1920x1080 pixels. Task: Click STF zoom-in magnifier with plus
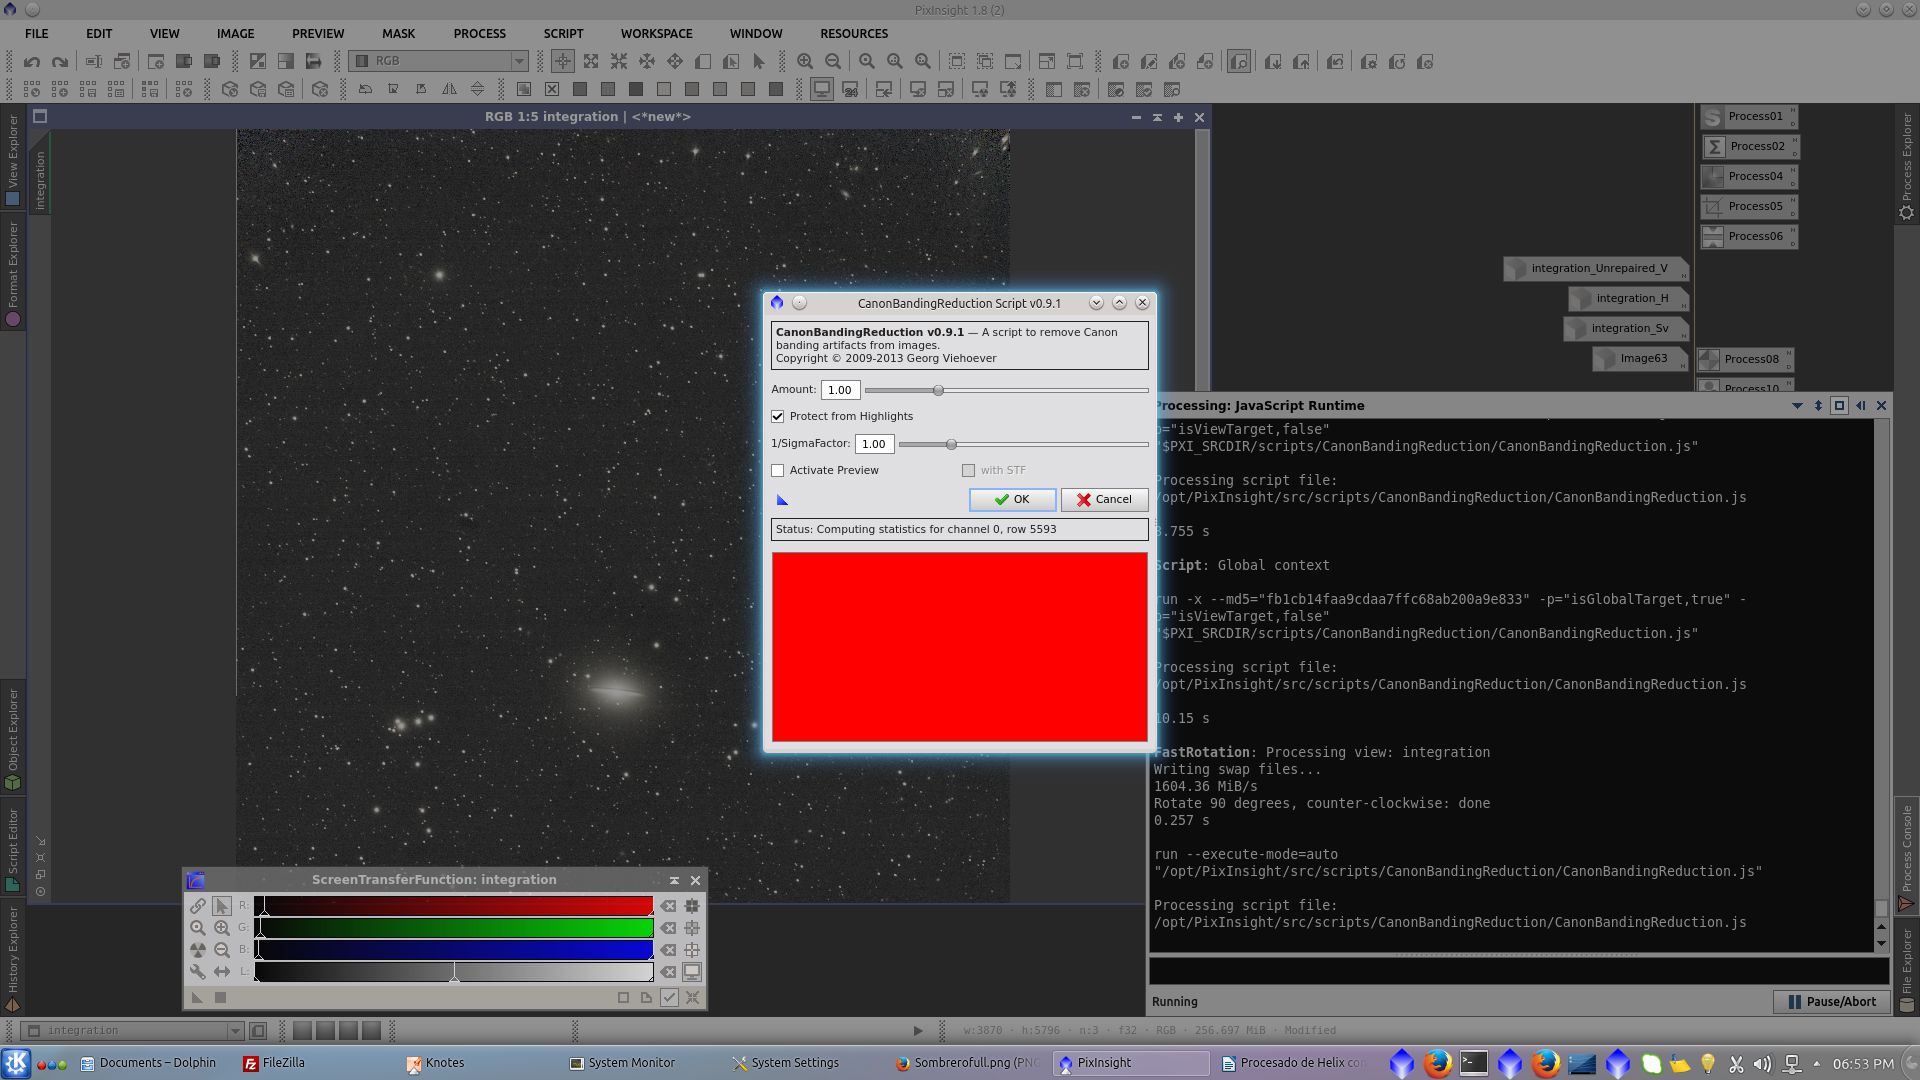(x=222, y=928)
